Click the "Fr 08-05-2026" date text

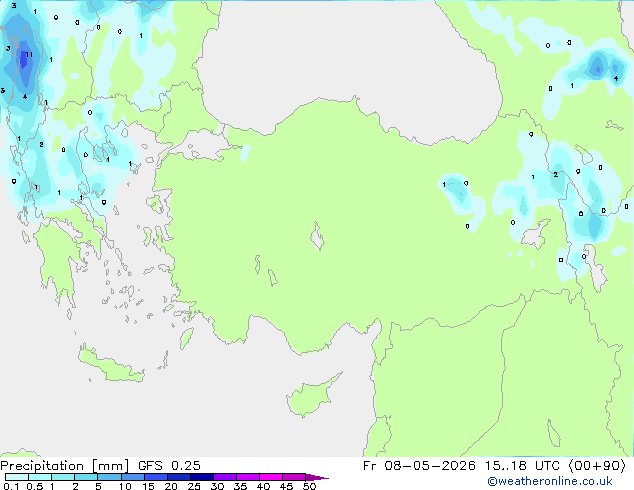(x=419, y=466)
